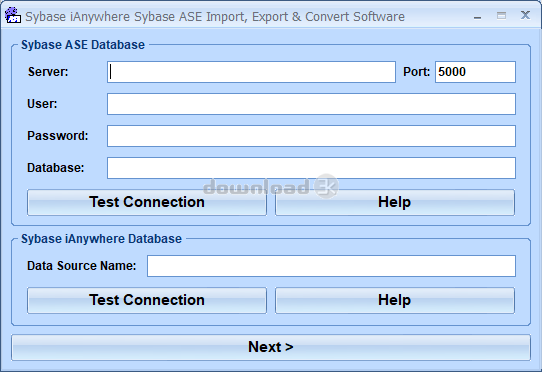Test Connection for Sybase ASE Database
Image resolution: width=542 pixels, height=372 pixels.
click(147, 202)
